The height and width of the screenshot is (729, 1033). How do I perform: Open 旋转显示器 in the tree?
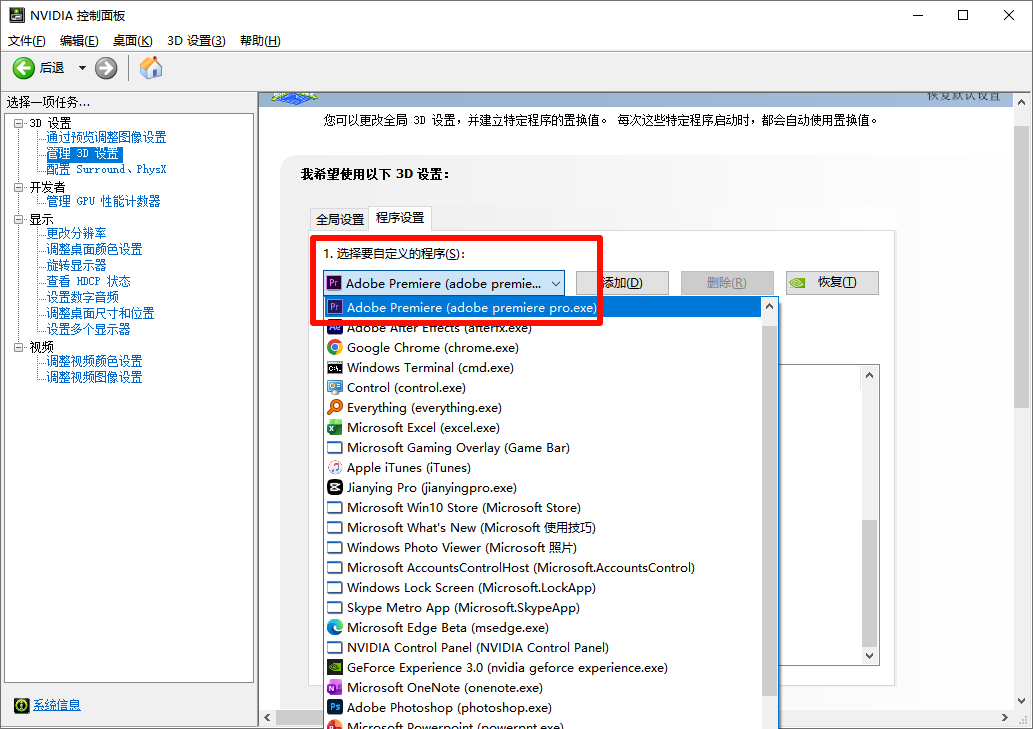(76, 265)
